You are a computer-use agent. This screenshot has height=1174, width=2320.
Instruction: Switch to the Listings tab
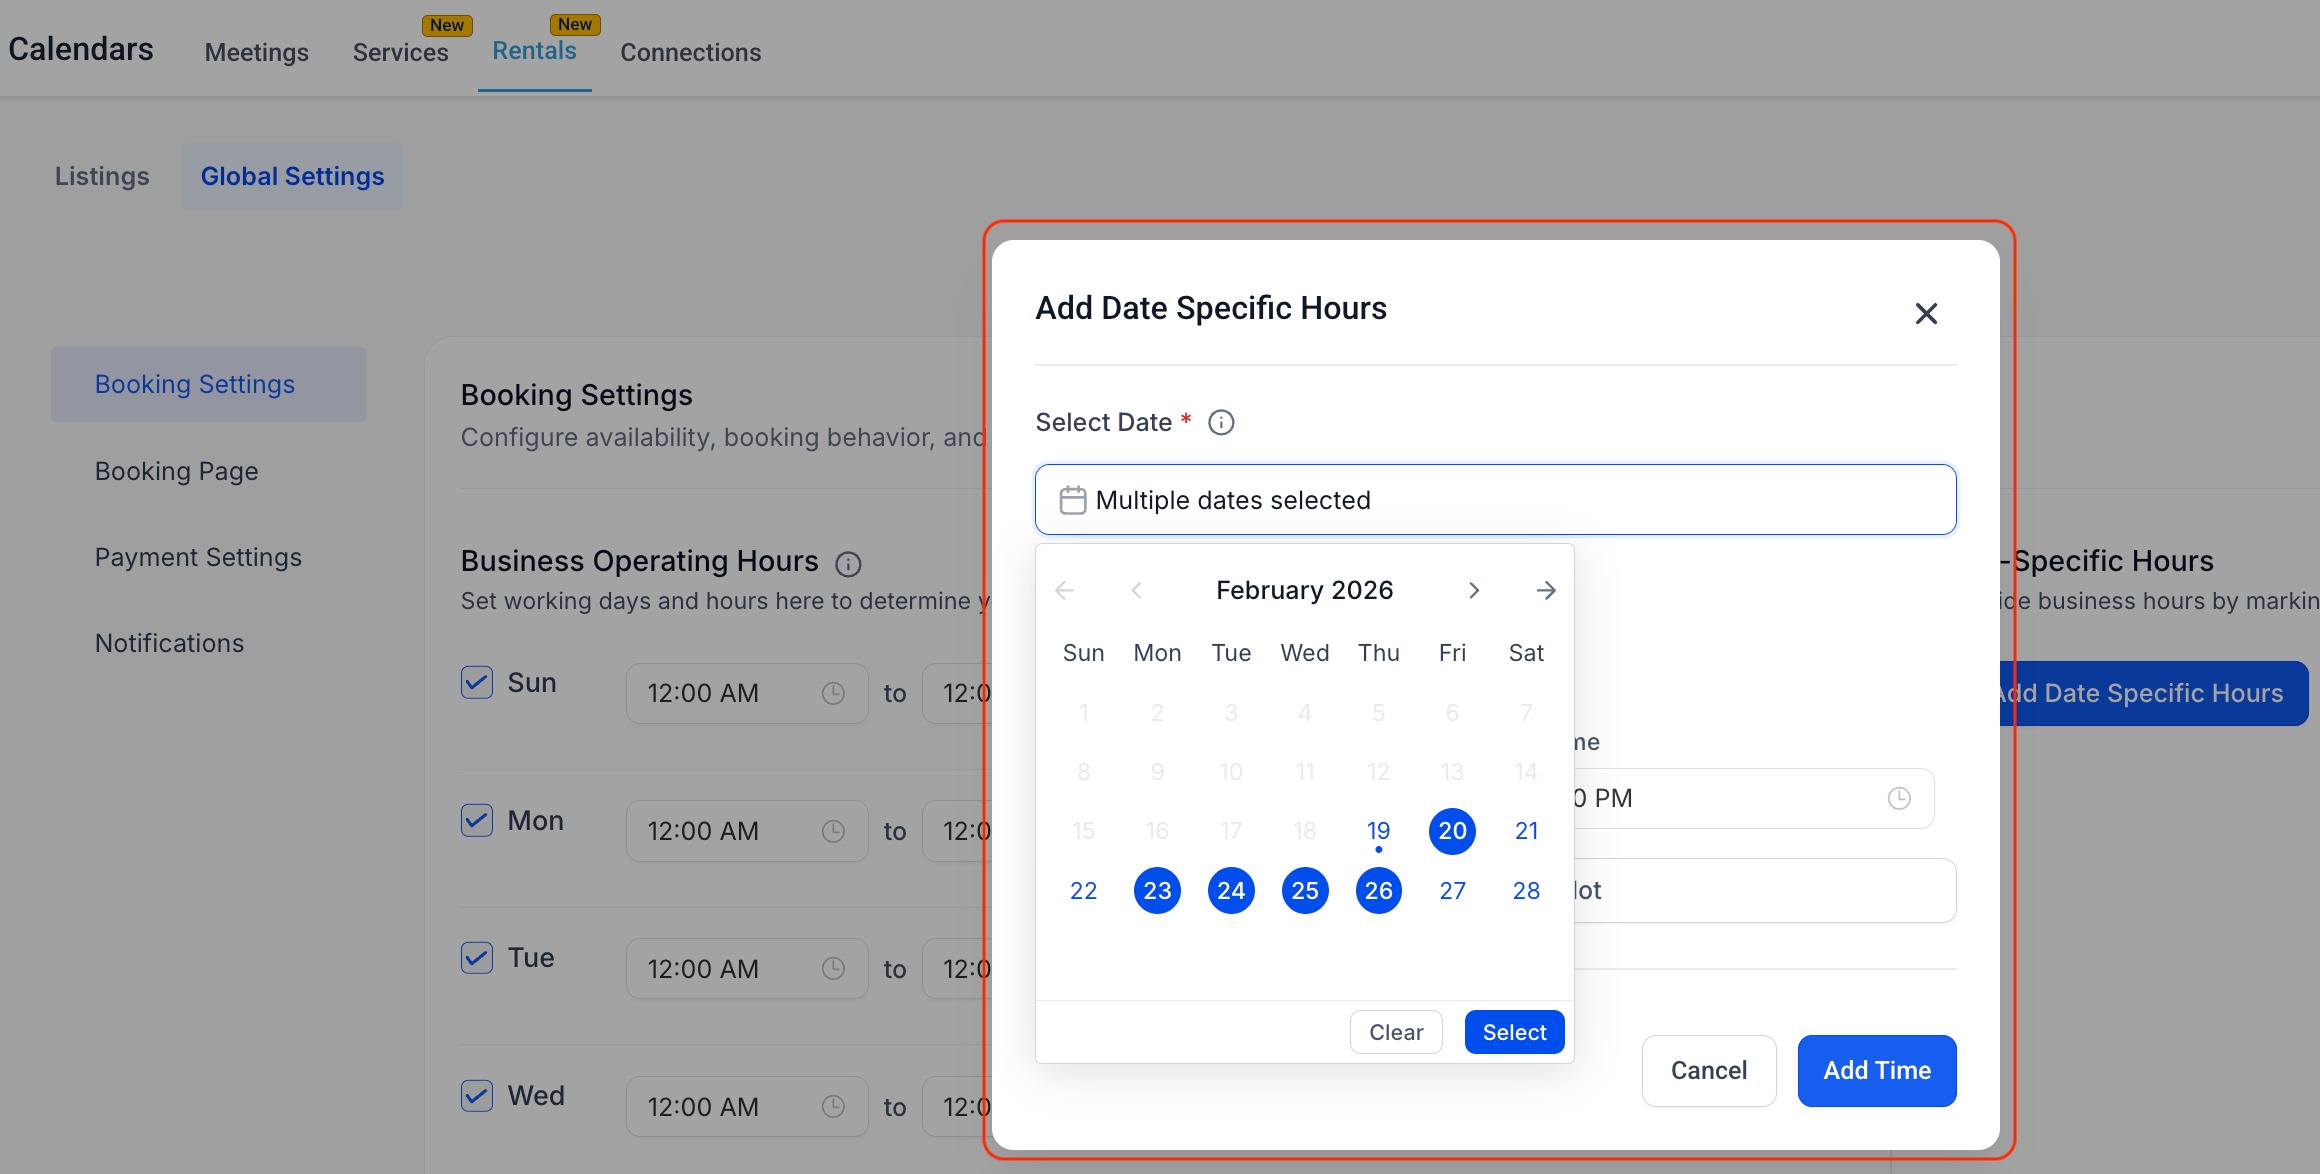101,176
